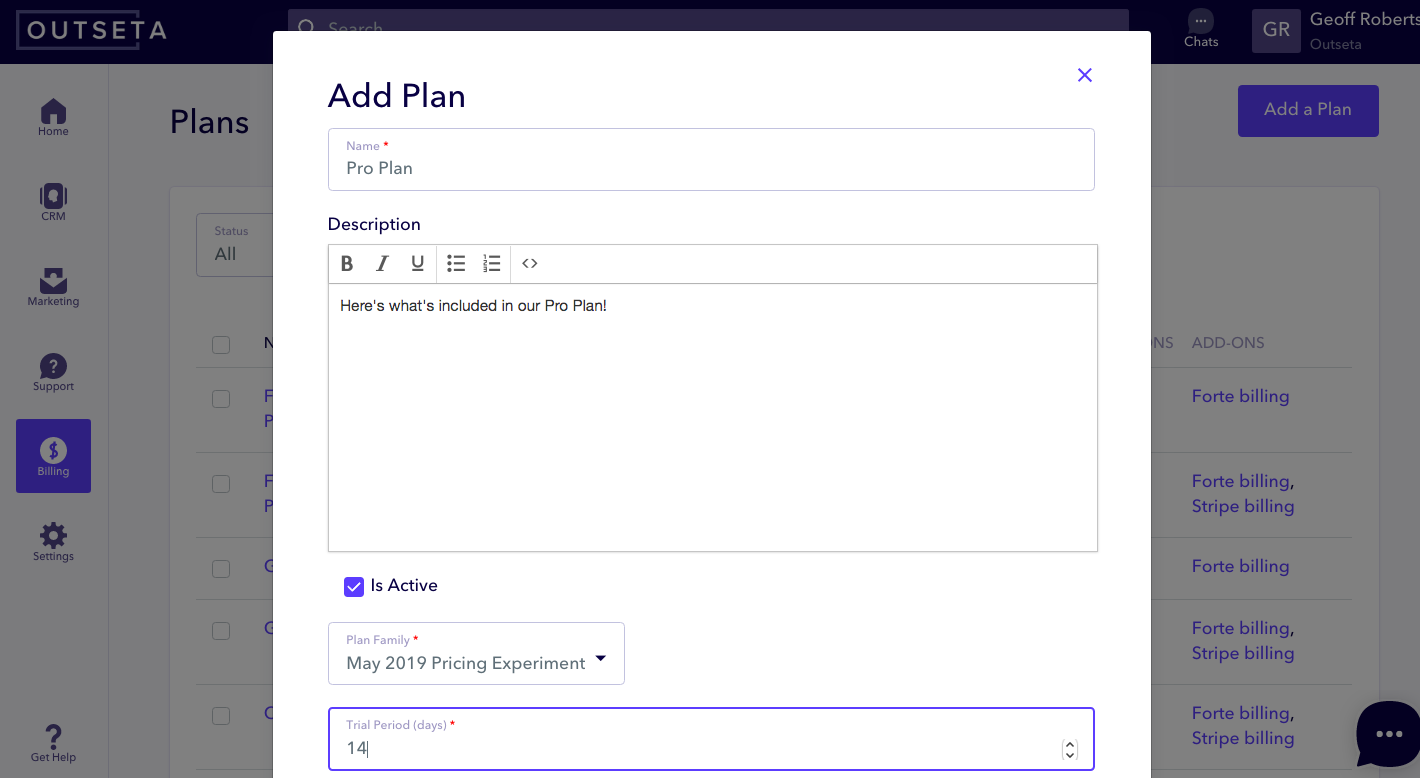The width and height of the screenshot is (1420, 778).
Task: Insert a bulleted list in description
Action: pos(456,264)
